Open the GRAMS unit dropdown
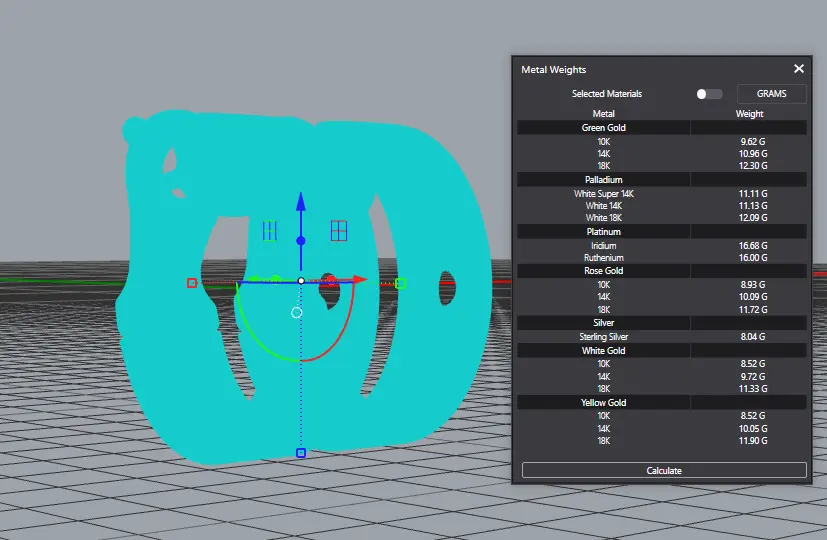The image size is (827, 540). coord(771,94)
